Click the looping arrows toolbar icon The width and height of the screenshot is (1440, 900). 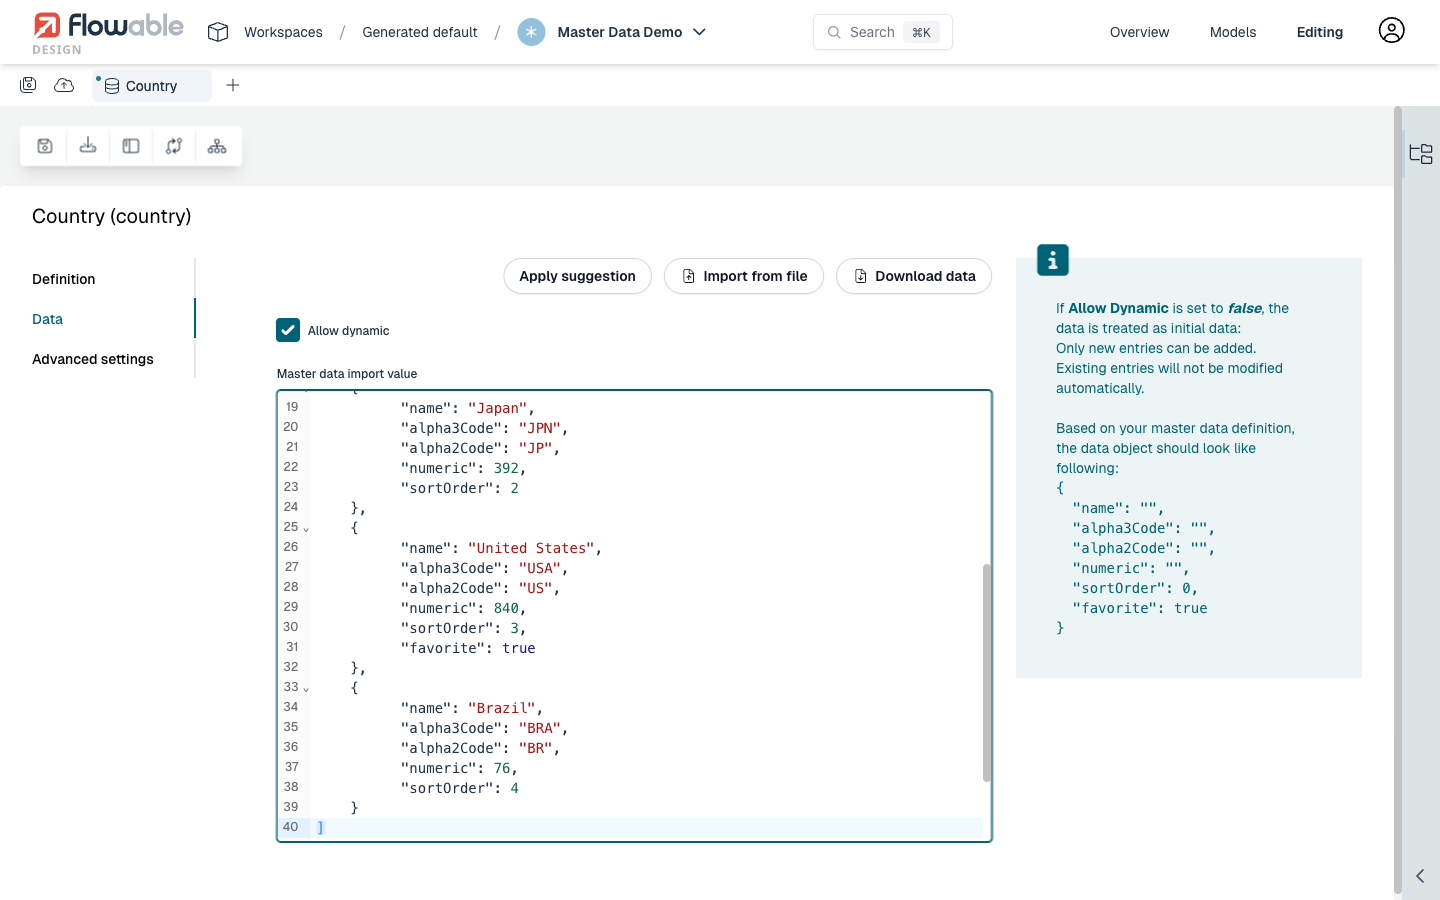pos(174,146)
